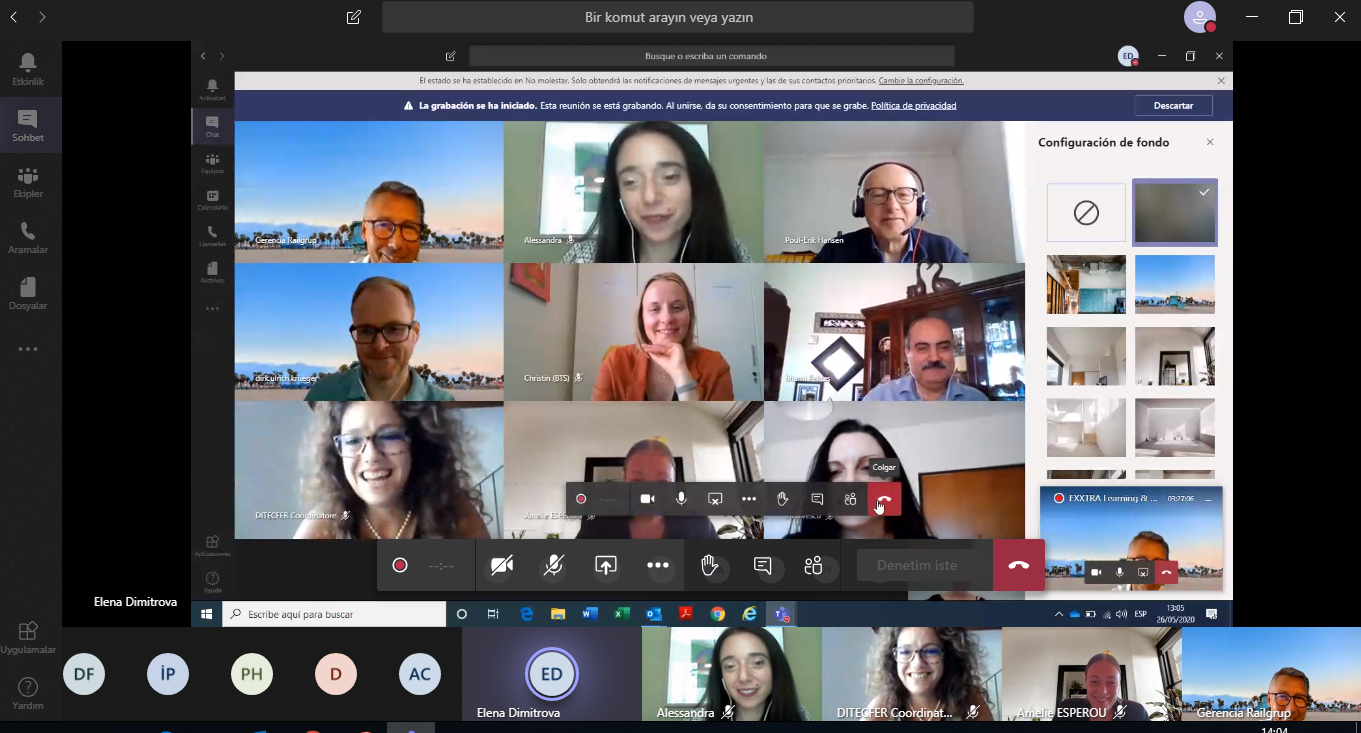Open the meeting chat conversation panel
Screen dimensions: 1361x733
pos(762,565)
